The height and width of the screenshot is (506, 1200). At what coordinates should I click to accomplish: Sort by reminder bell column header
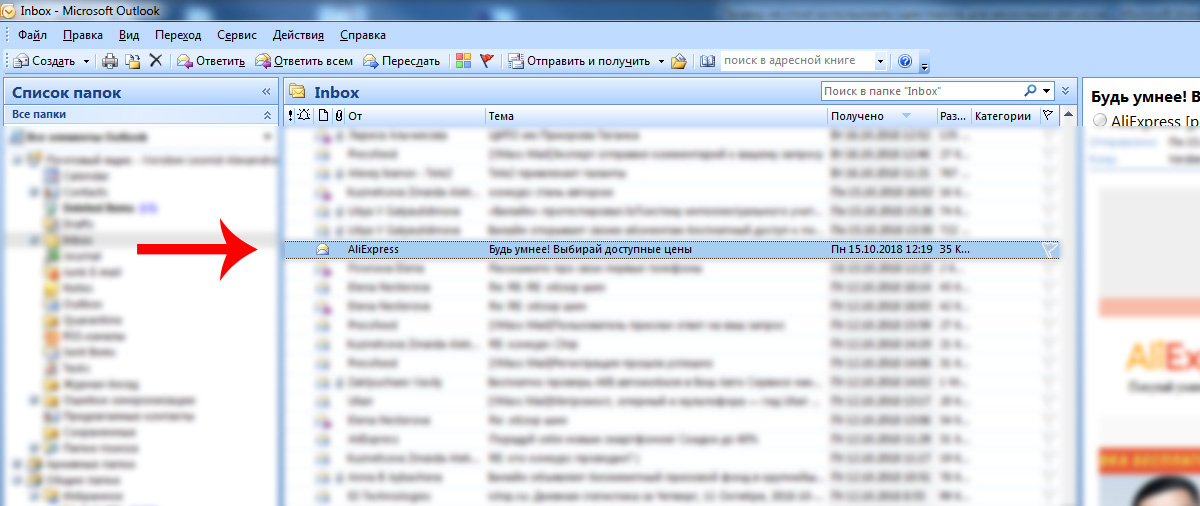pyautogui.click(x=304, y=116)
